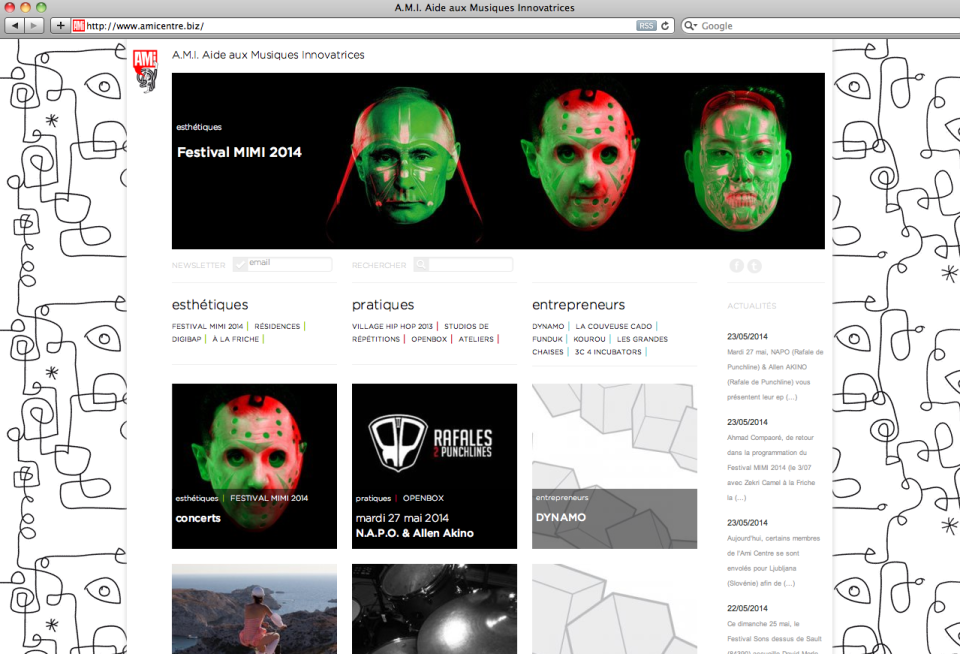
Task: Reload the page with the refresh icon
Action: coord(665,26)
